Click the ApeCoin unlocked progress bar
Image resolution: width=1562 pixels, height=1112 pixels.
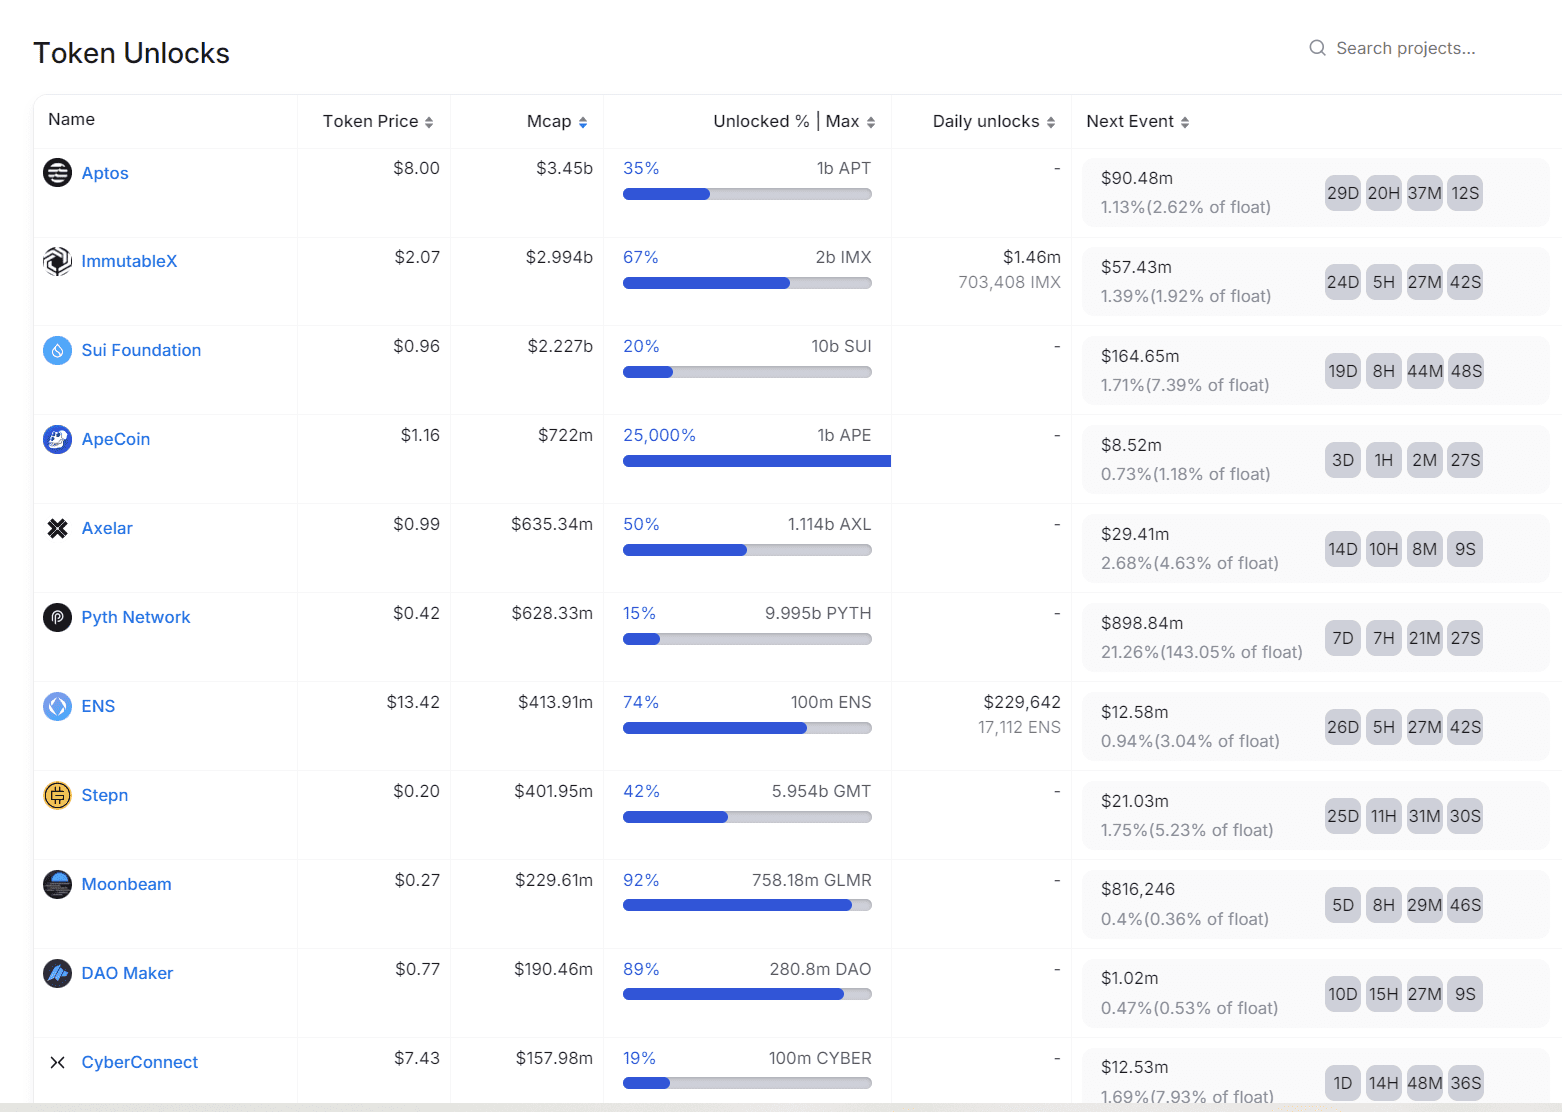coord(757,461)
